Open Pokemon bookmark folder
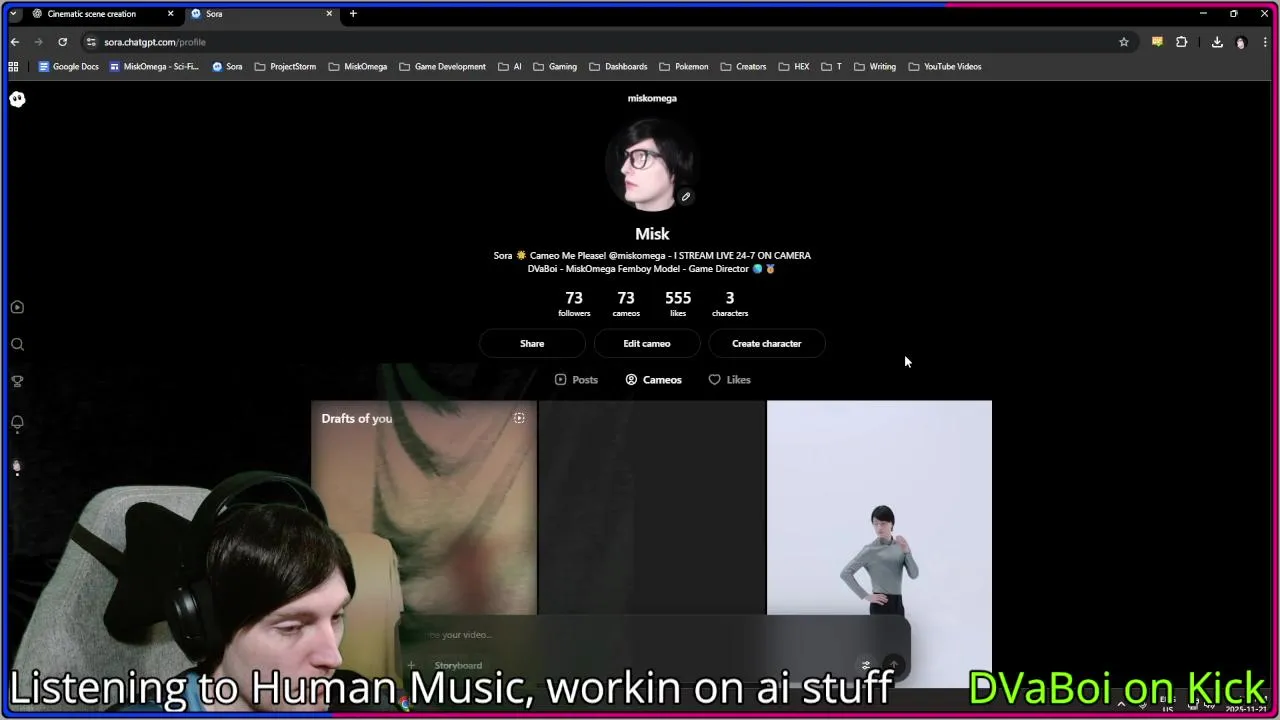1280x720 pixels. click(x=684, y=67)
